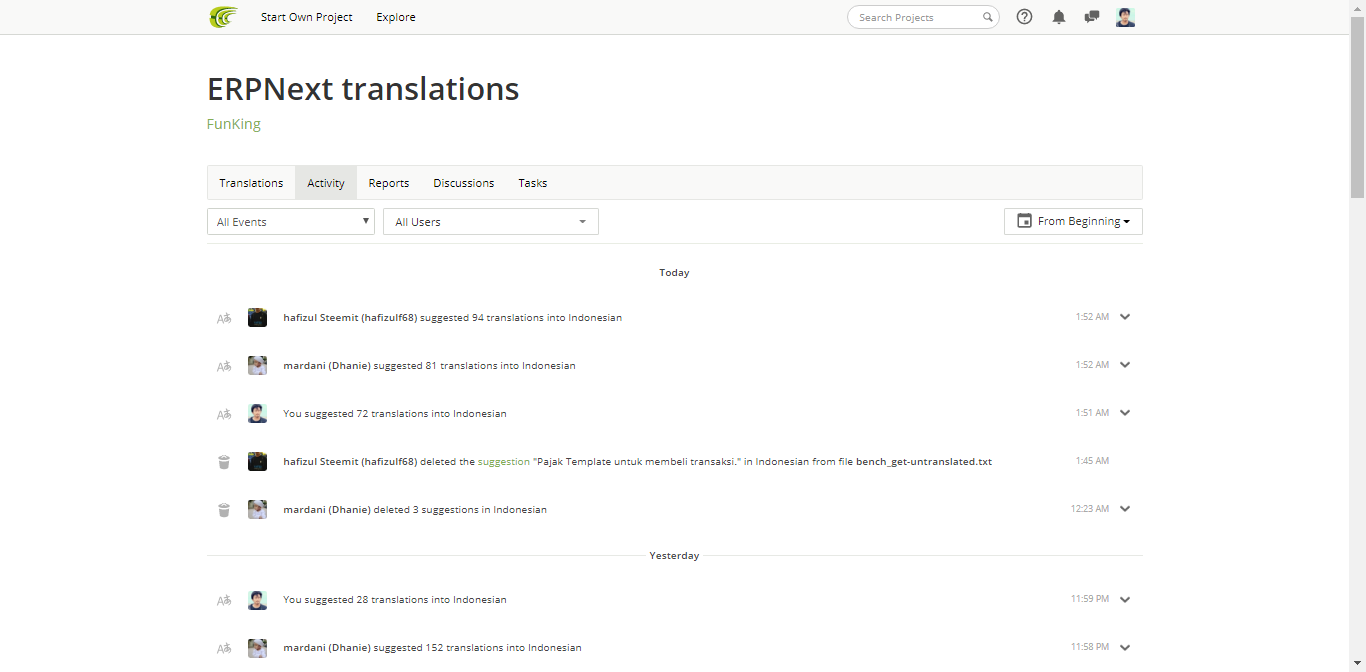Expand You suggested 28 translations chevron
1366x672 pixels.
[1125, 600]
